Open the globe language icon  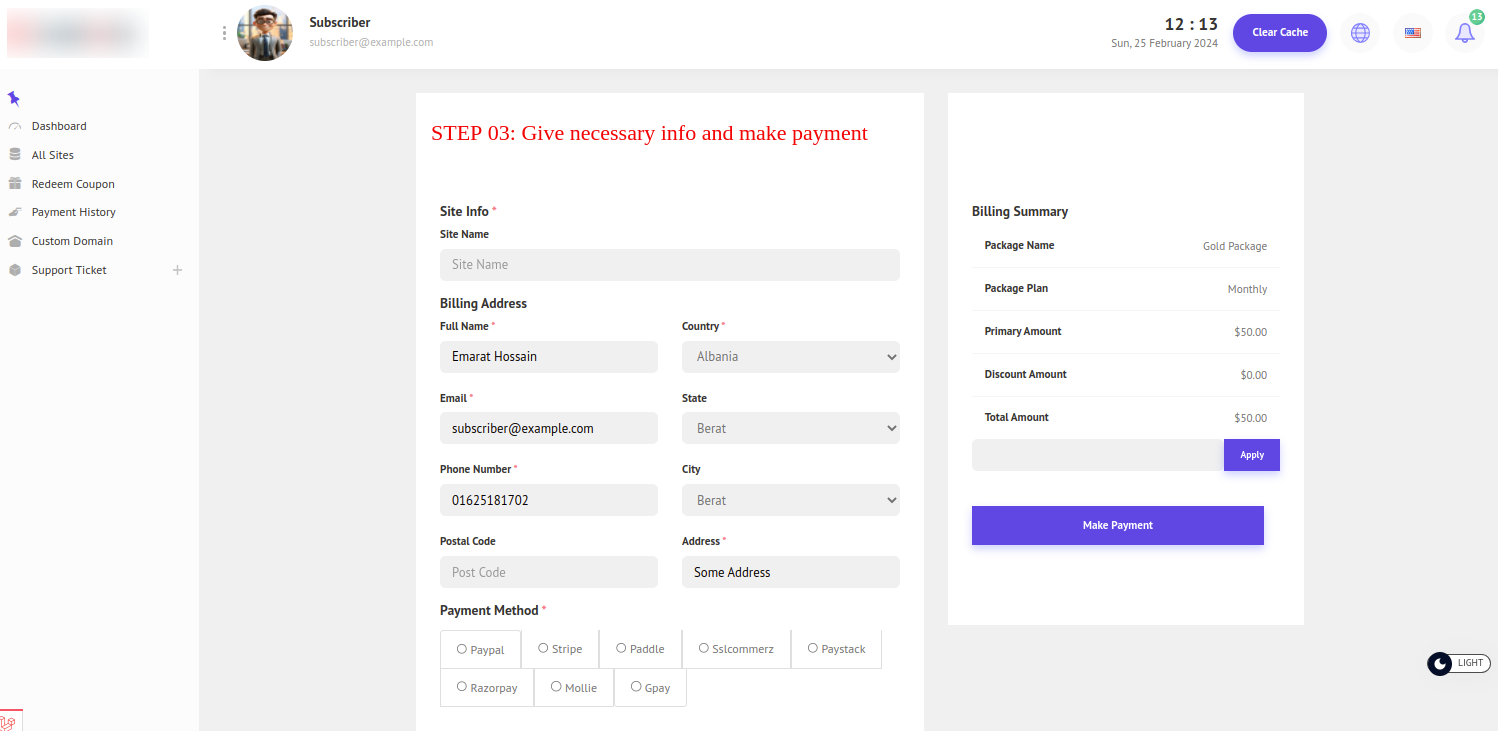pos(1360,33)
